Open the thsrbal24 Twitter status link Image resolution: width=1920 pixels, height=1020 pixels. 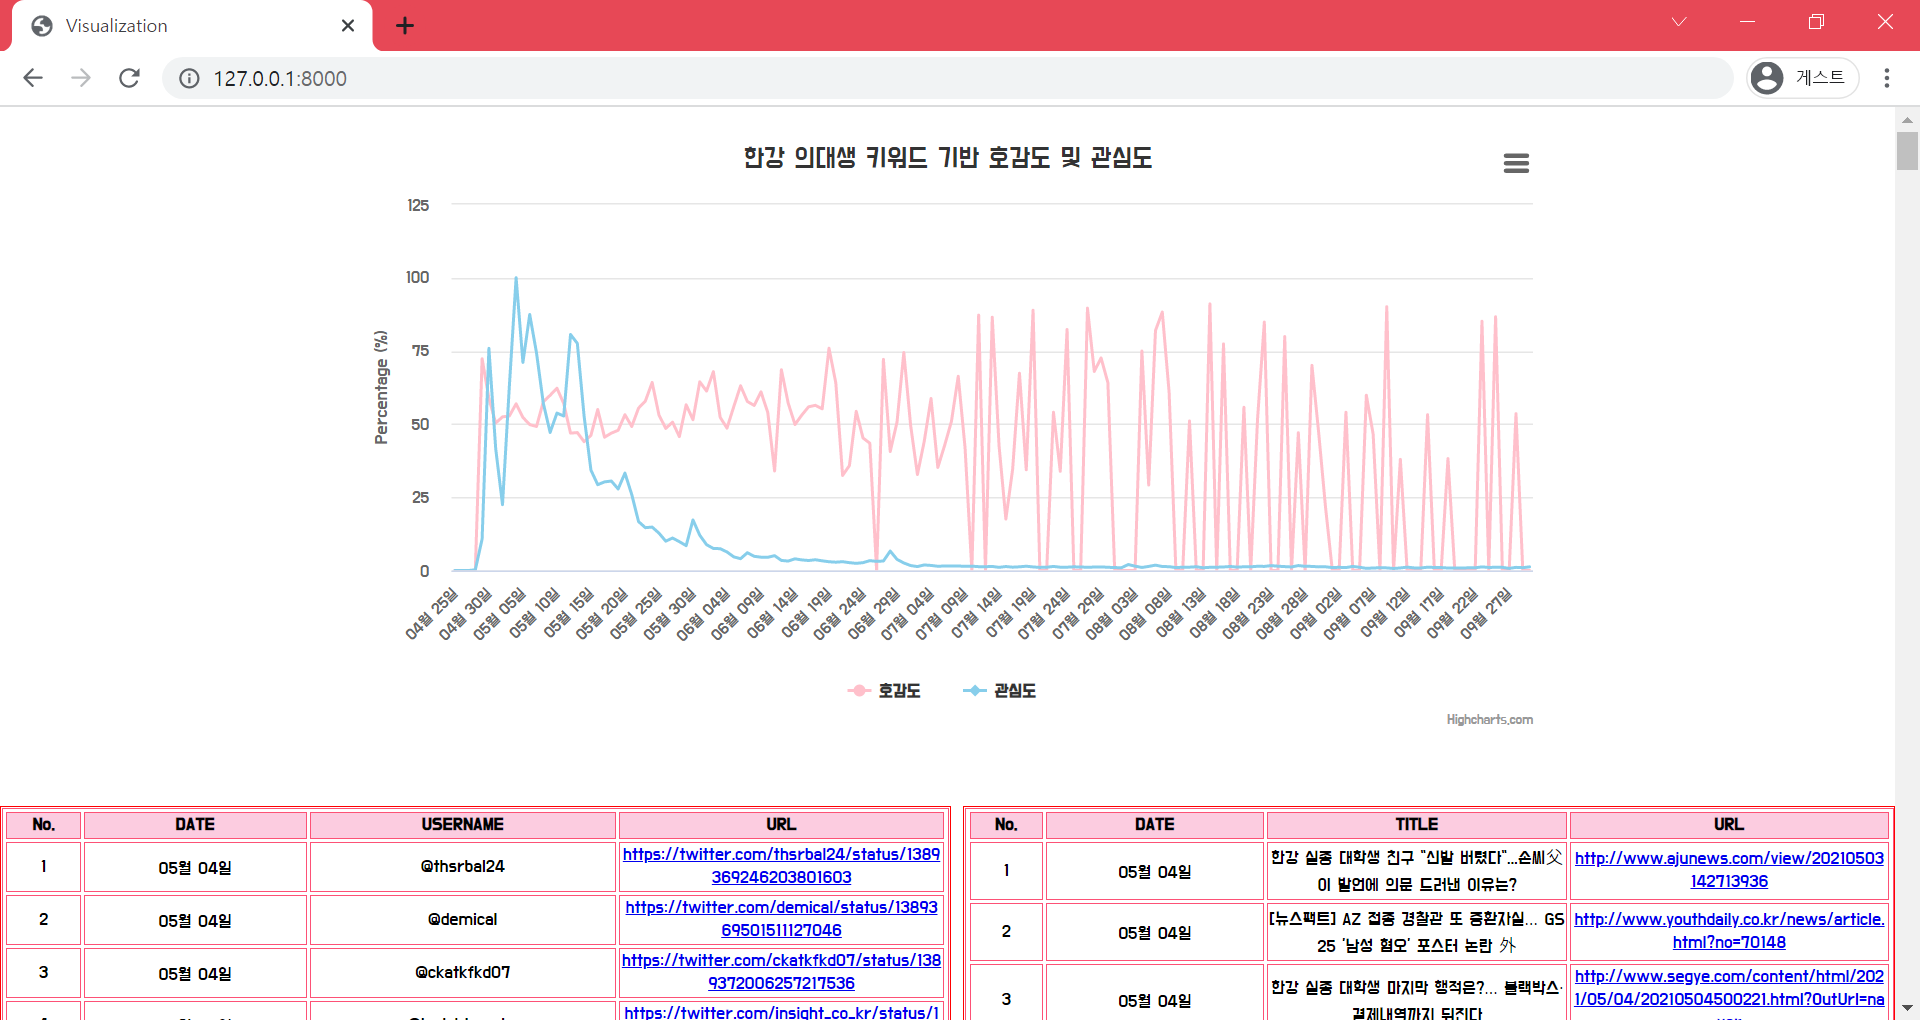pos(780,866)
